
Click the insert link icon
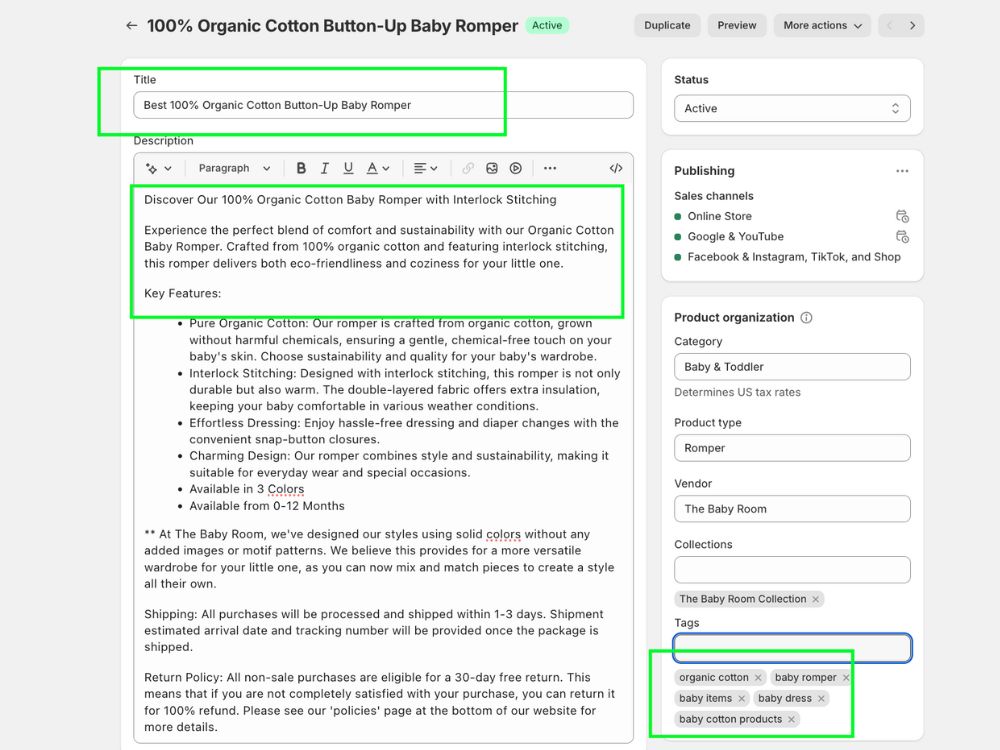(x=468, y=168)
